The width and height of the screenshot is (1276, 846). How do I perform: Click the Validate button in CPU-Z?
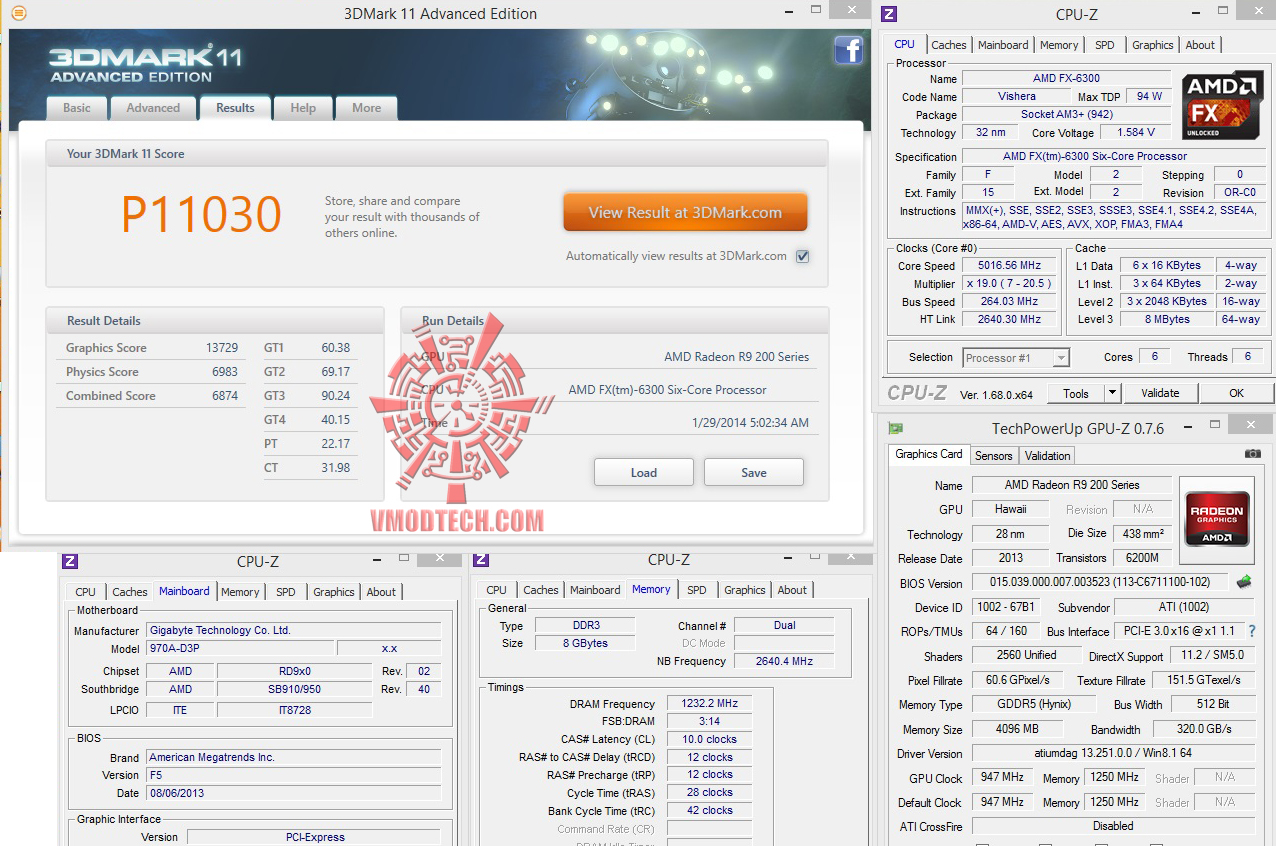(1160, 393)
